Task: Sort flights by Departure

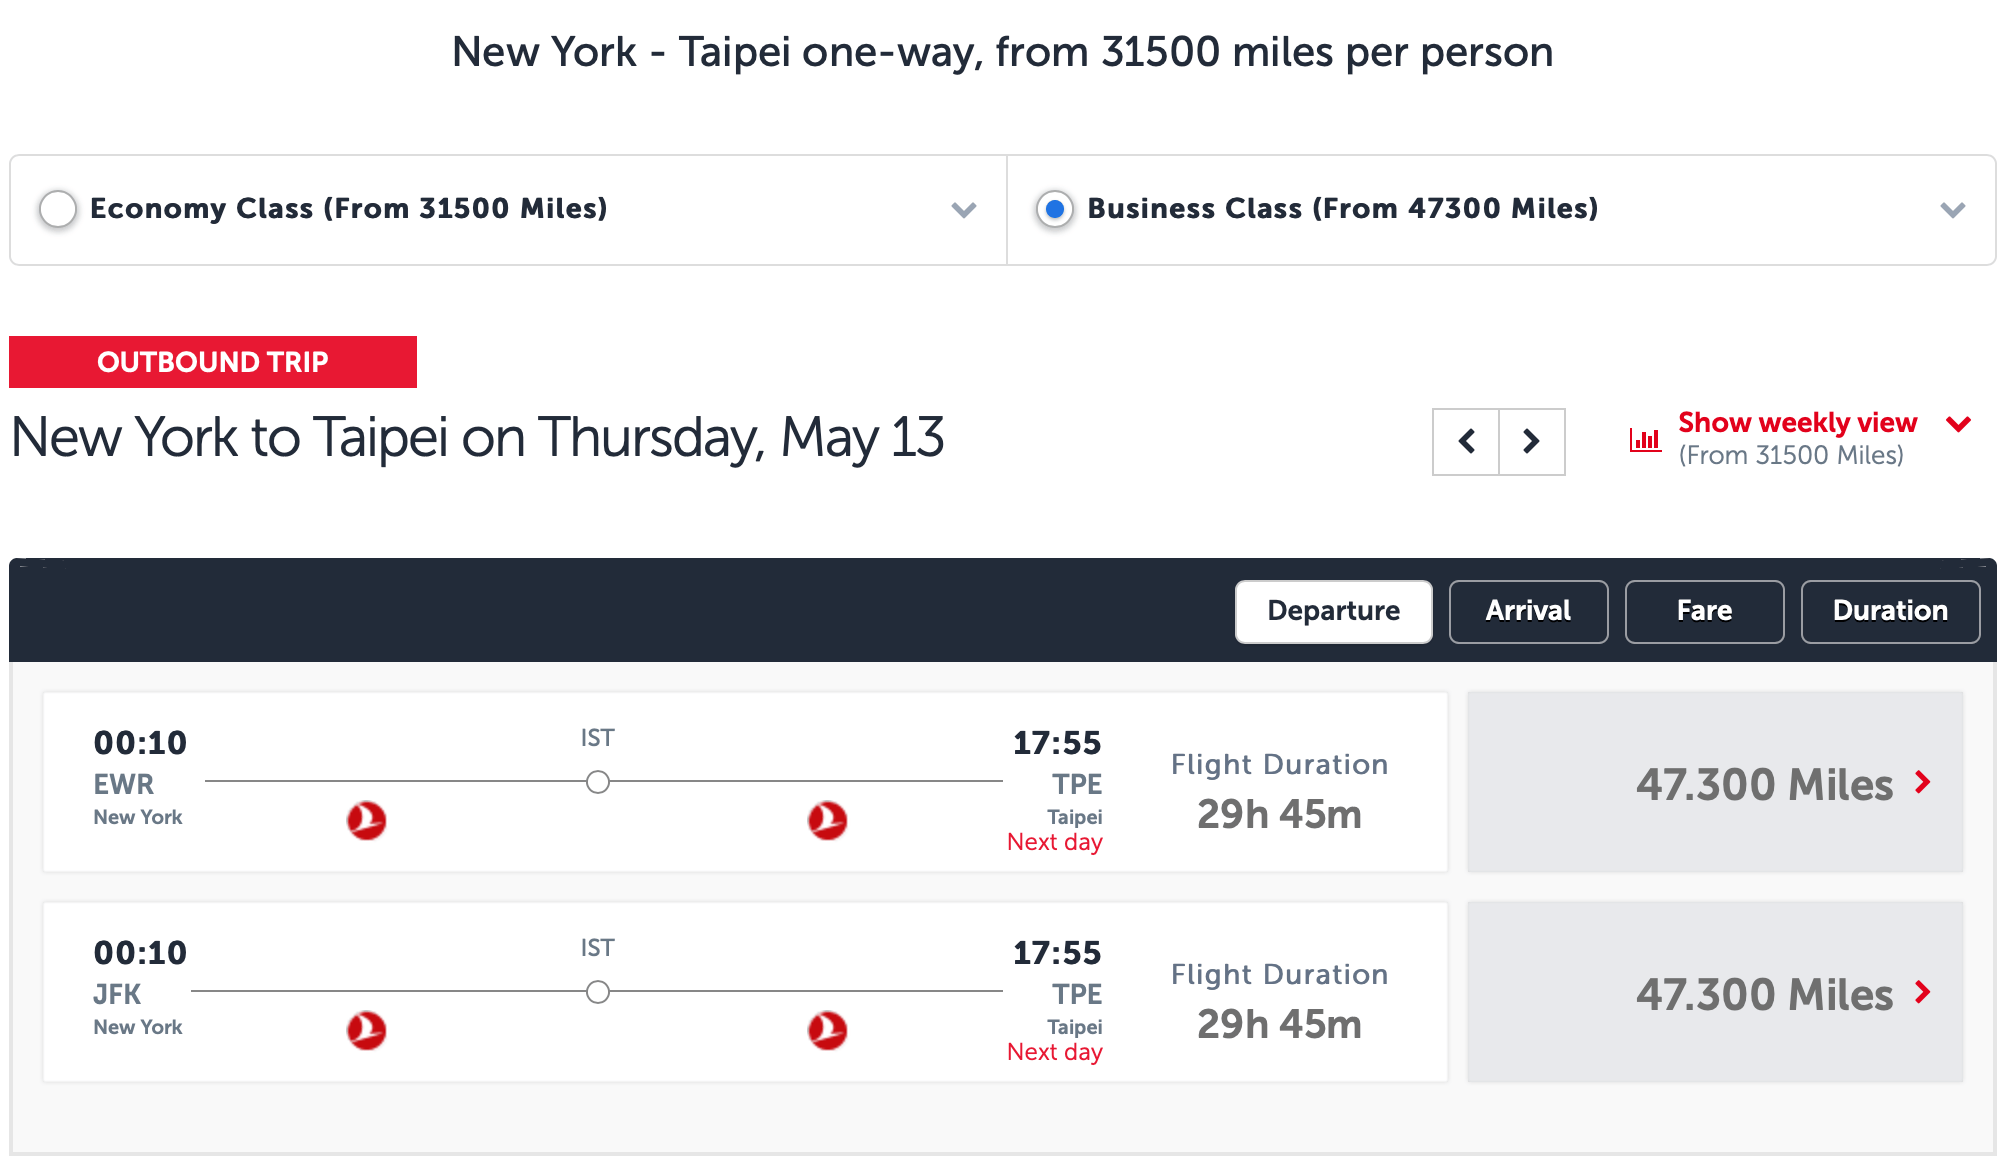Action: 1334,611
